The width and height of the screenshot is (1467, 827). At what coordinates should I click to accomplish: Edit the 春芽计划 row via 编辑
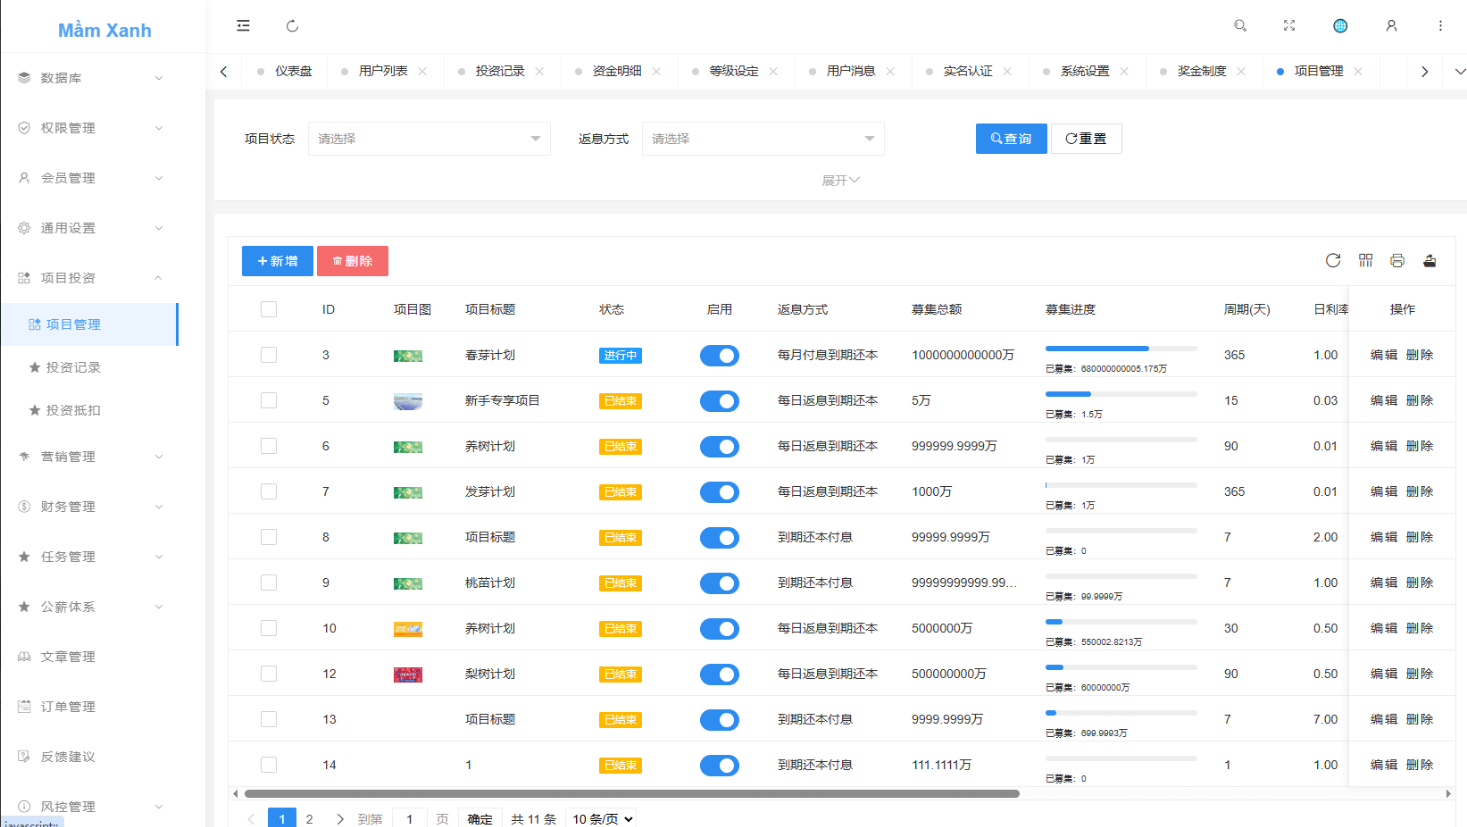coord(1384,355)
